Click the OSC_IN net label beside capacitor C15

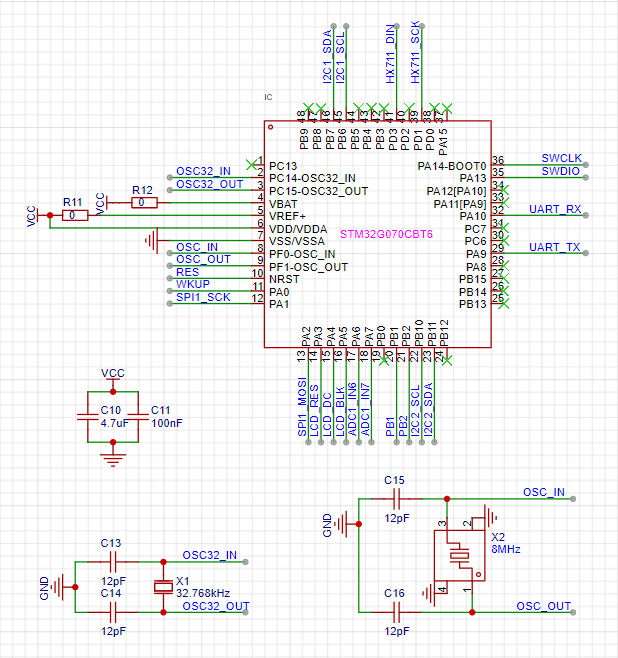click(x=544, y=492)
